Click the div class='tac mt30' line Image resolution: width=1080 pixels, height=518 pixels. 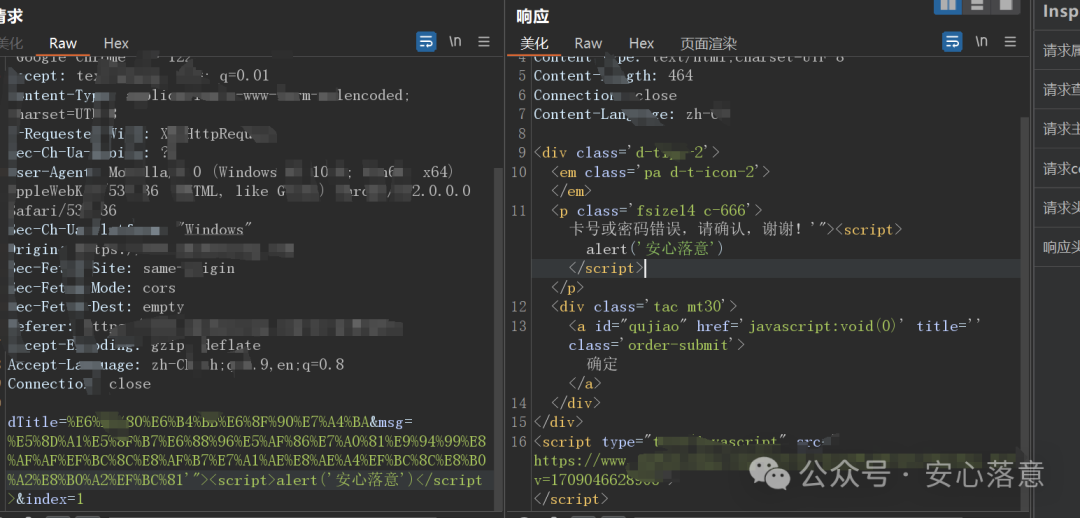pyautogui.click(x=644, y=306)
